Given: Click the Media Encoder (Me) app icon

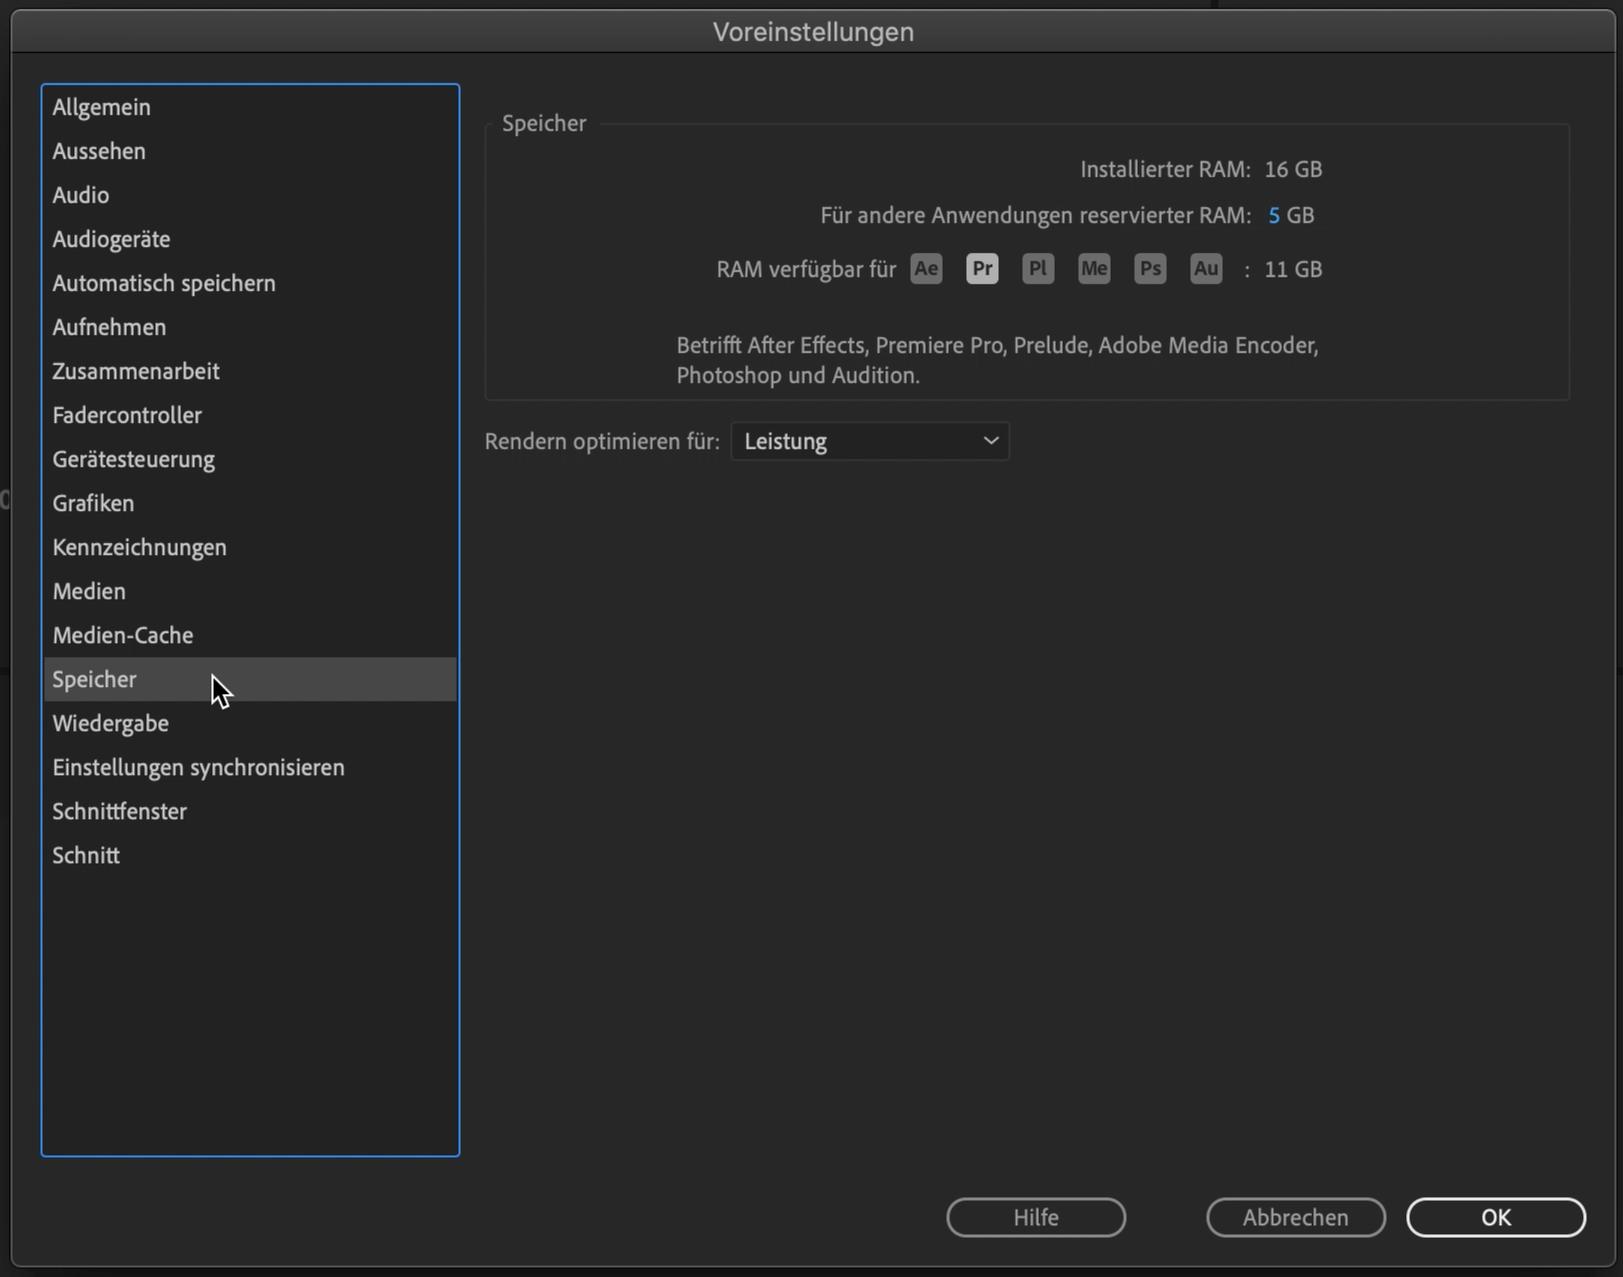Looking at the screenshot, I should pos(1094,269).
